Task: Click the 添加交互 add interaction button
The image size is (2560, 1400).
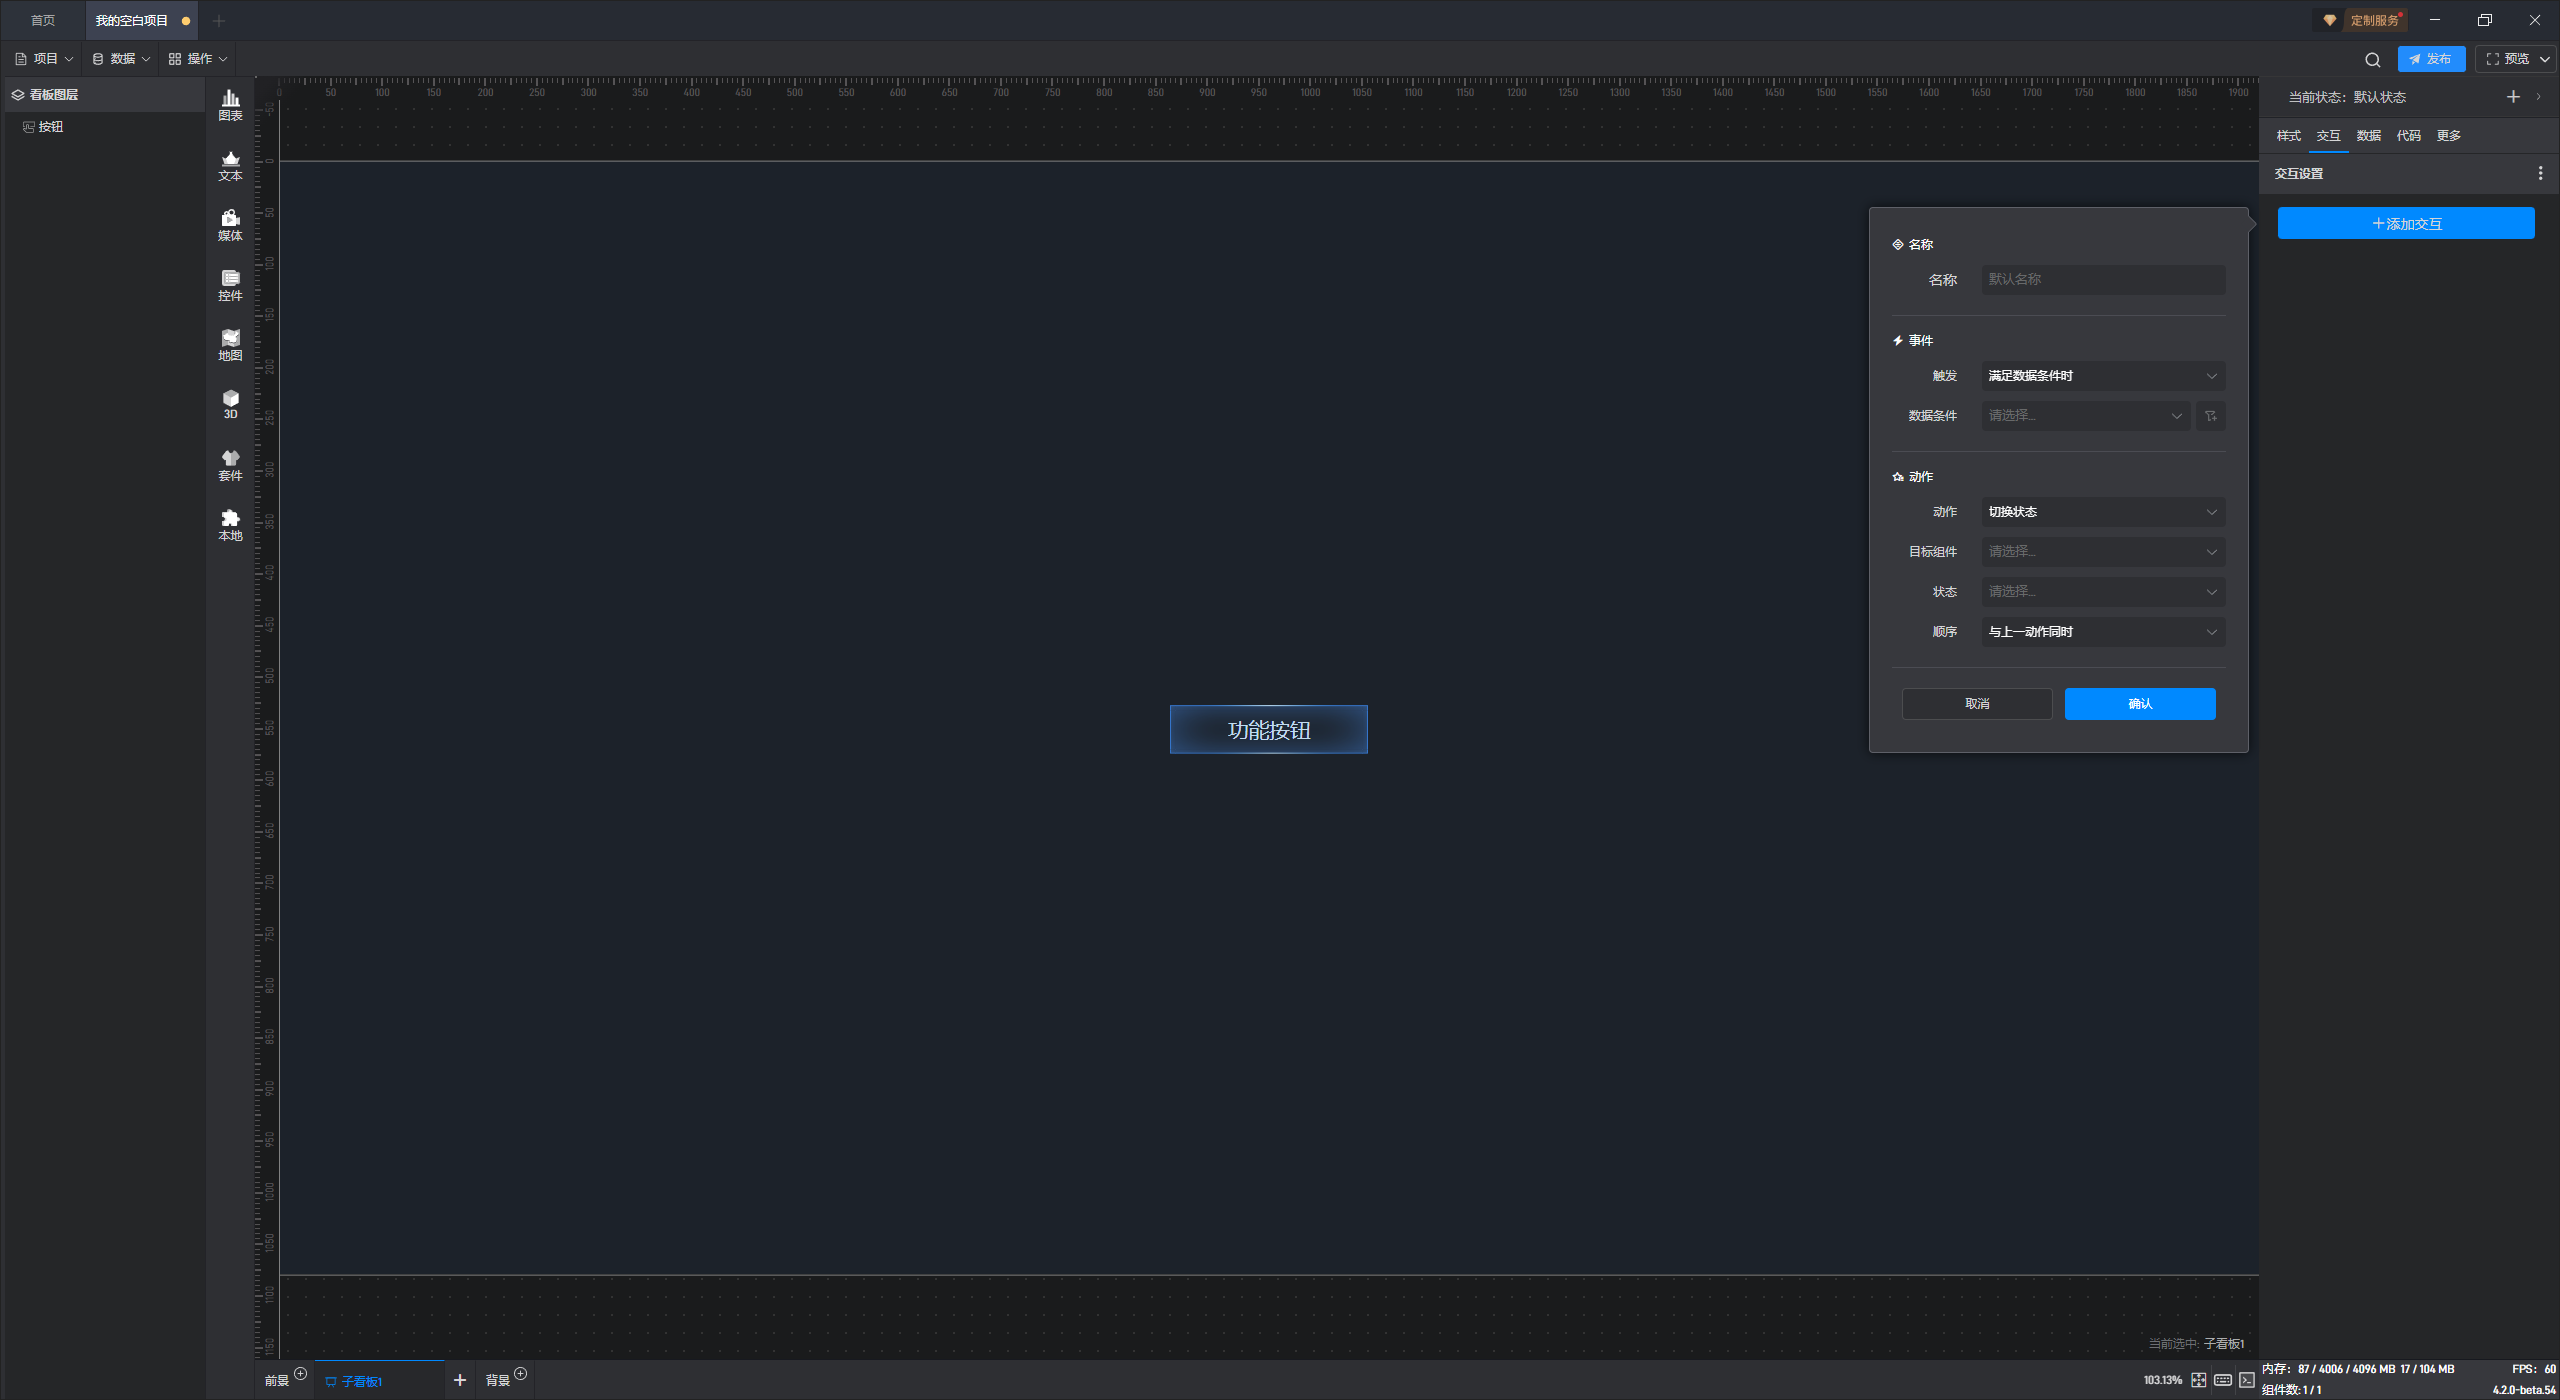Action: (2406, 224)
